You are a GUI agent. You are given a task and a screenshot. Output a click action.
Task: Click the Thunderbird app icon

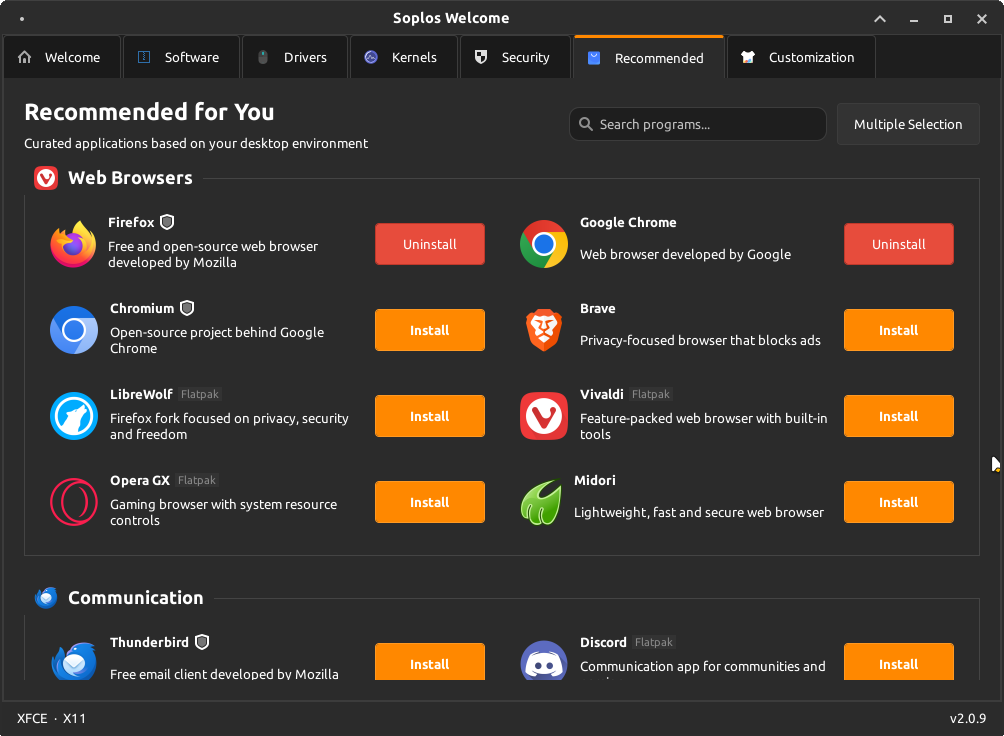click(74, 660)
